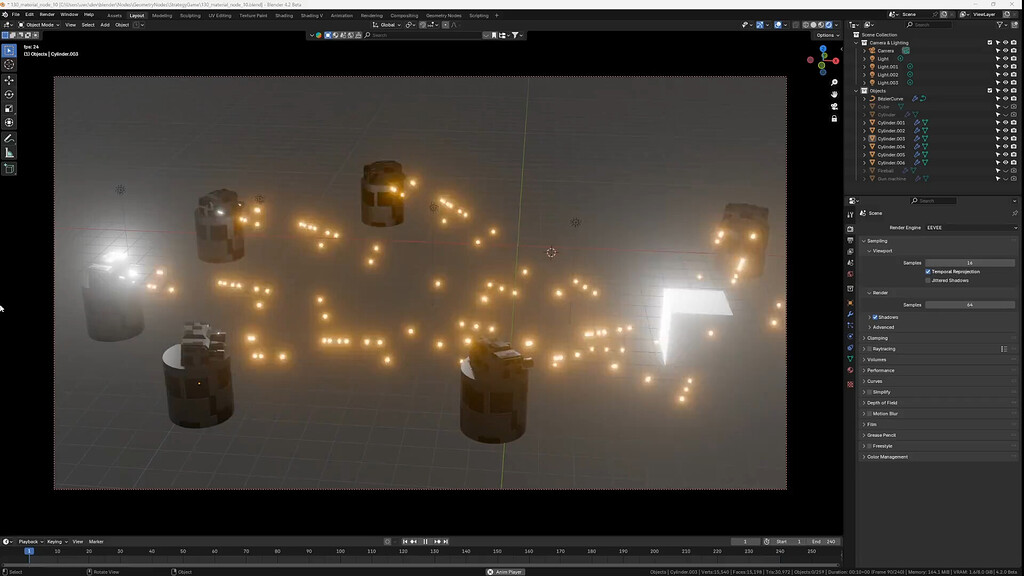
Task: Open the View Layer properties tab
Action: [x=851, y=250]
